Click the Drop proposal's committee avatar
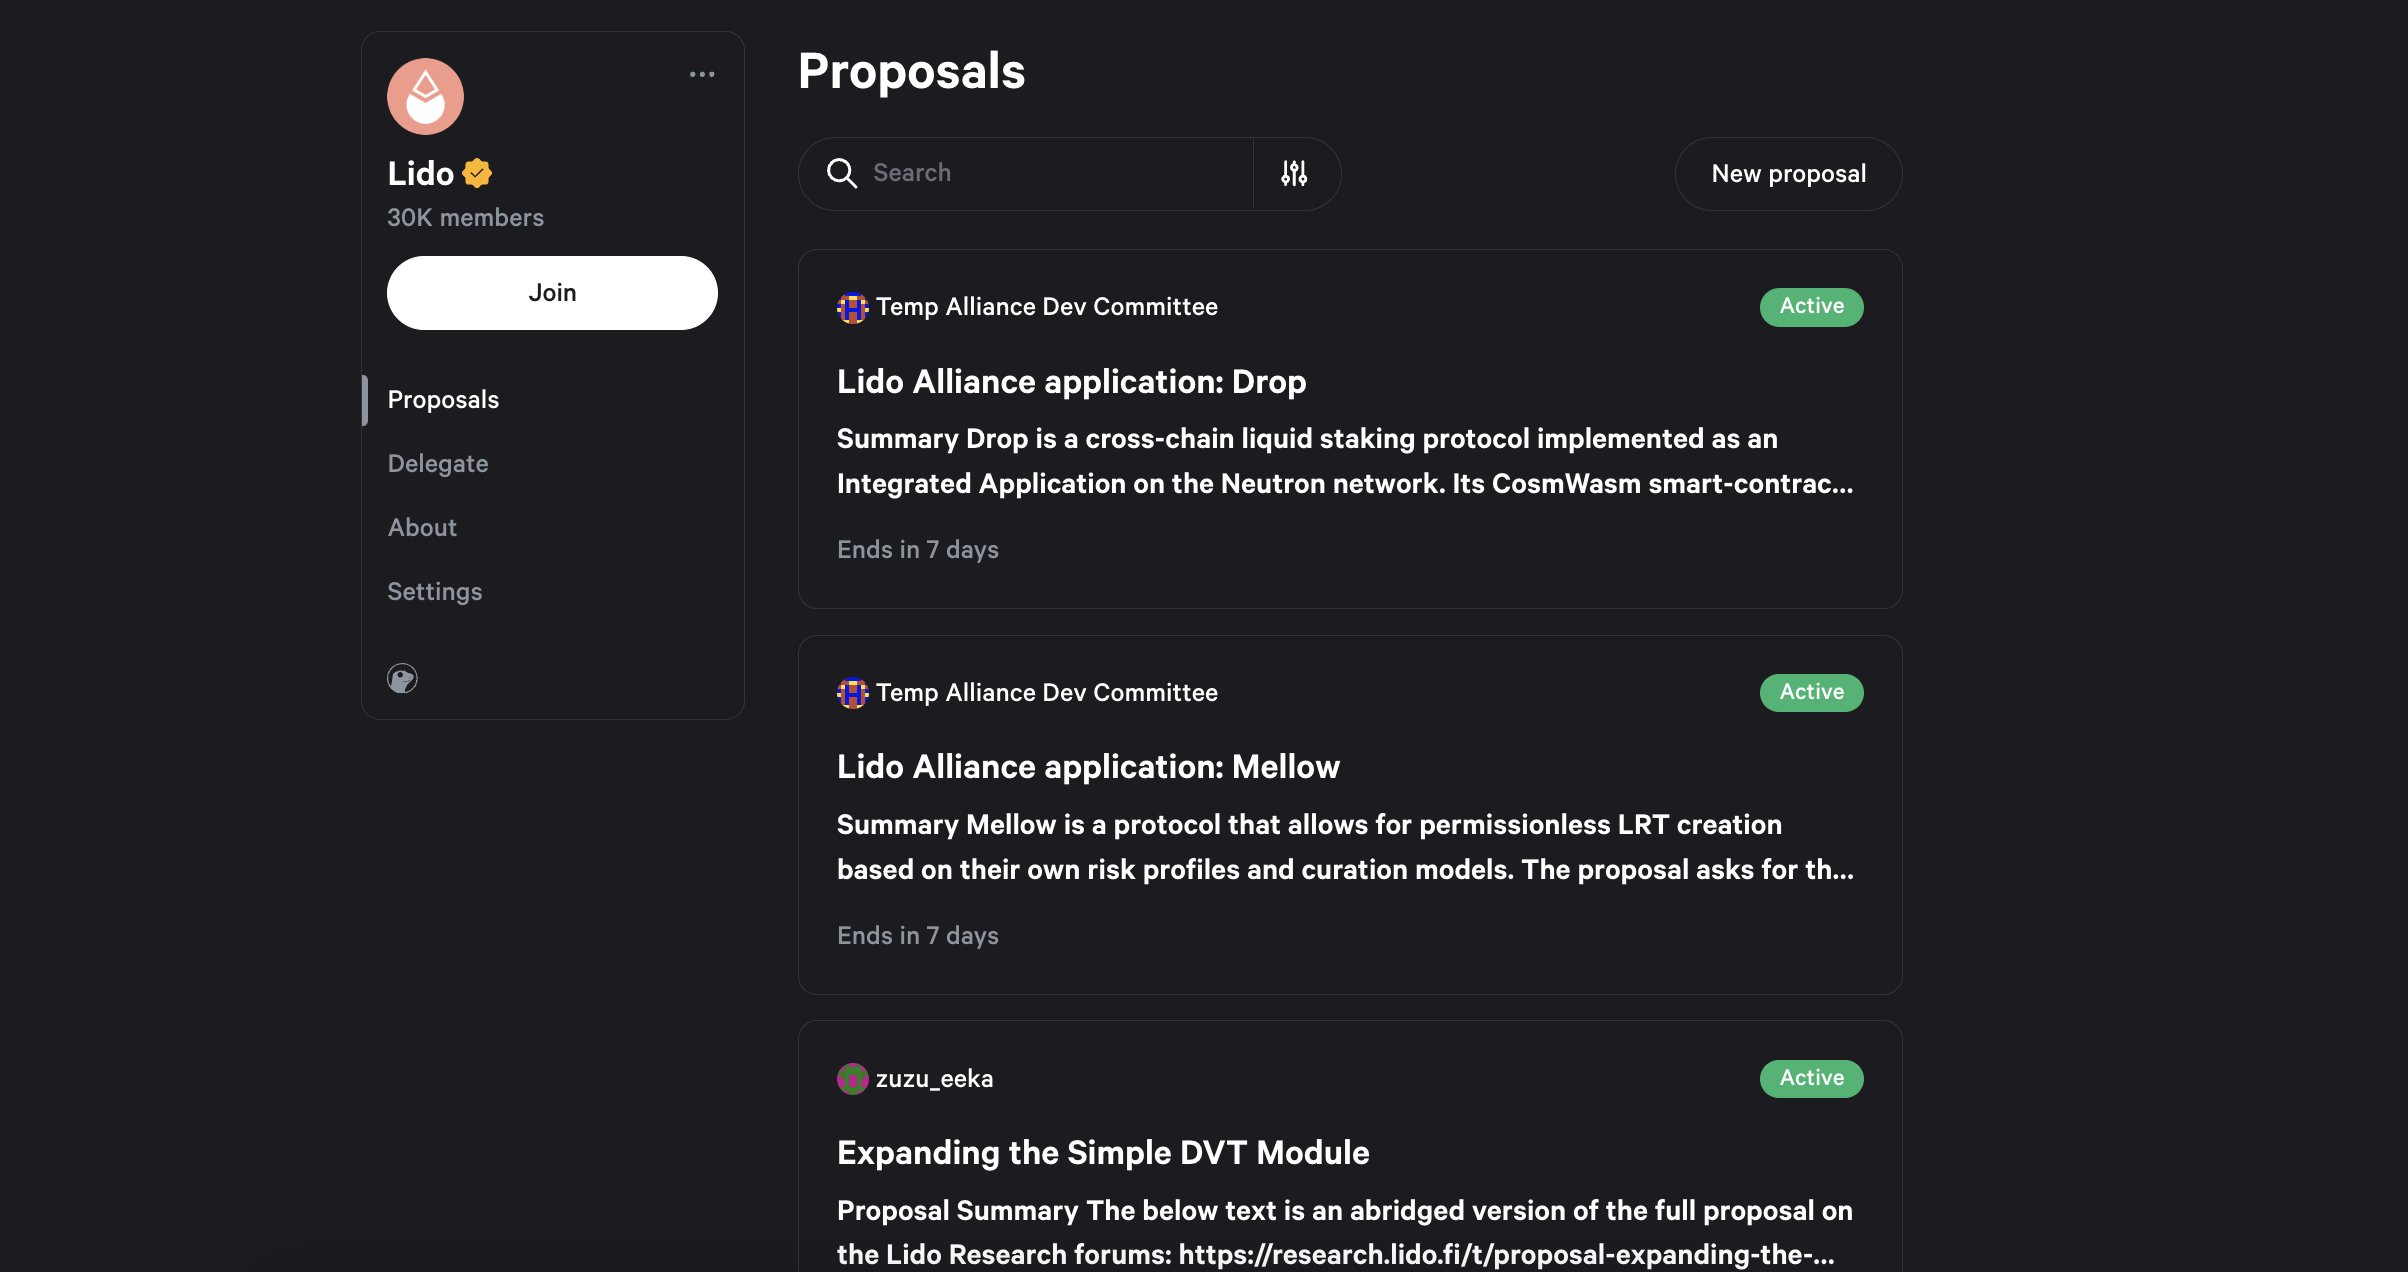Screen dimensions: 2408x1272 point(852,307)
